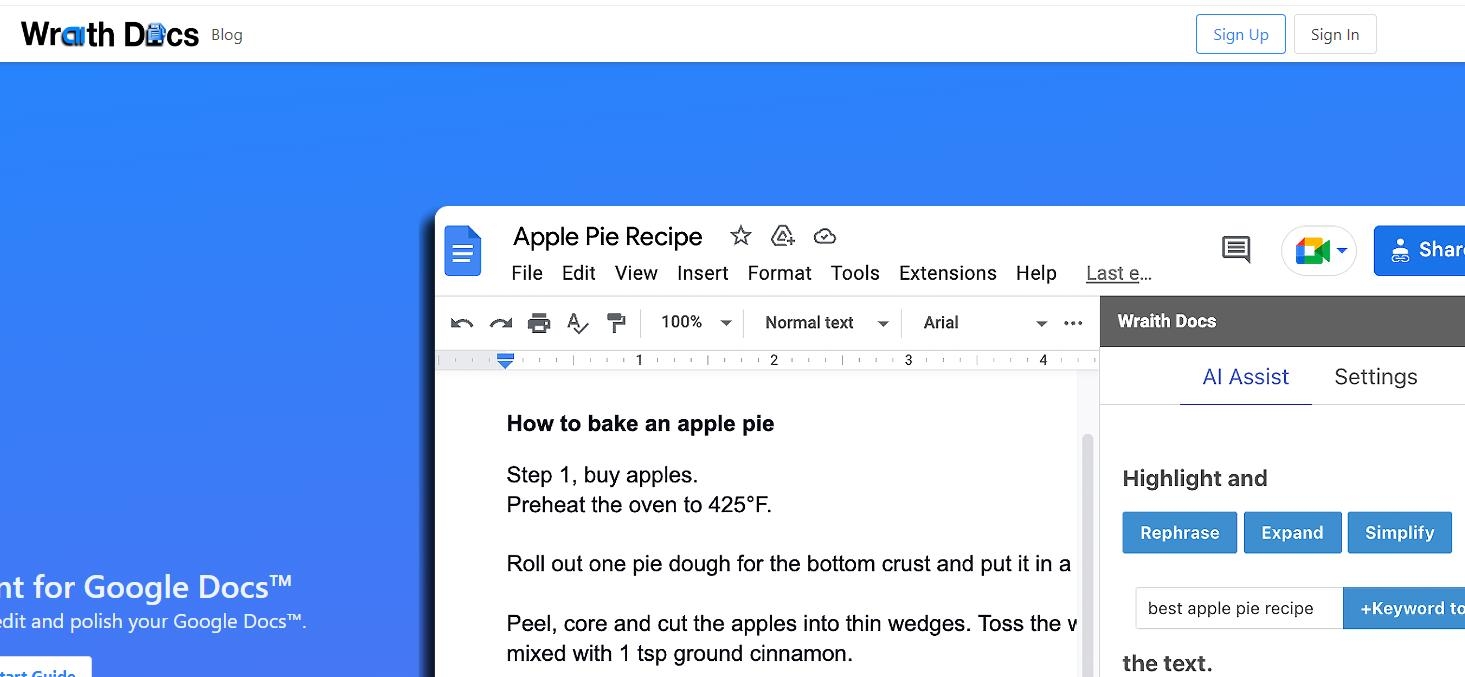Click the line 'Step 1, buy apples.'

pyautogui.click(x=602, y=475)
